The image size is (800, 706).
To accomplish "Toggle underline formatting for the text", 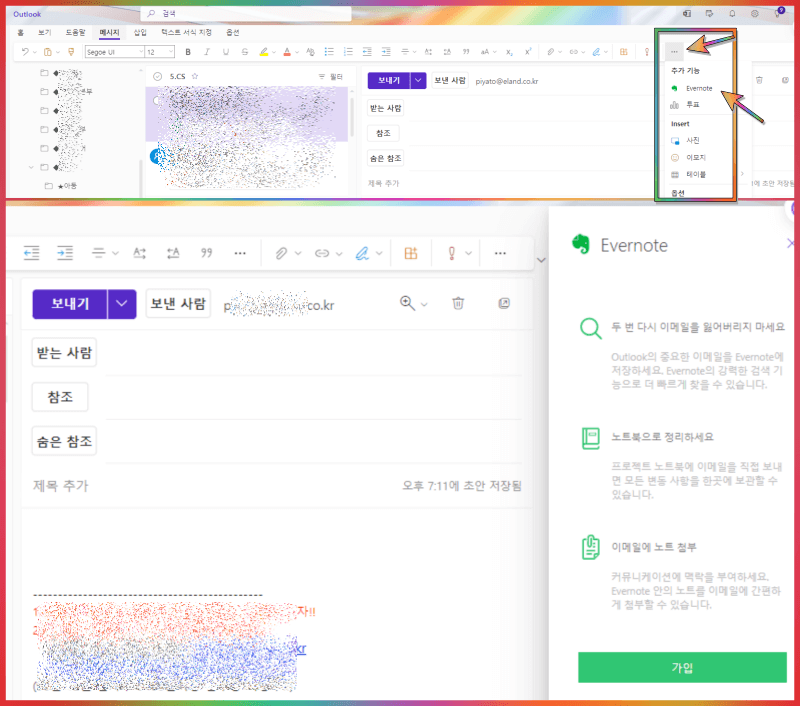I will pyautogui.click(x=225, y=51).
